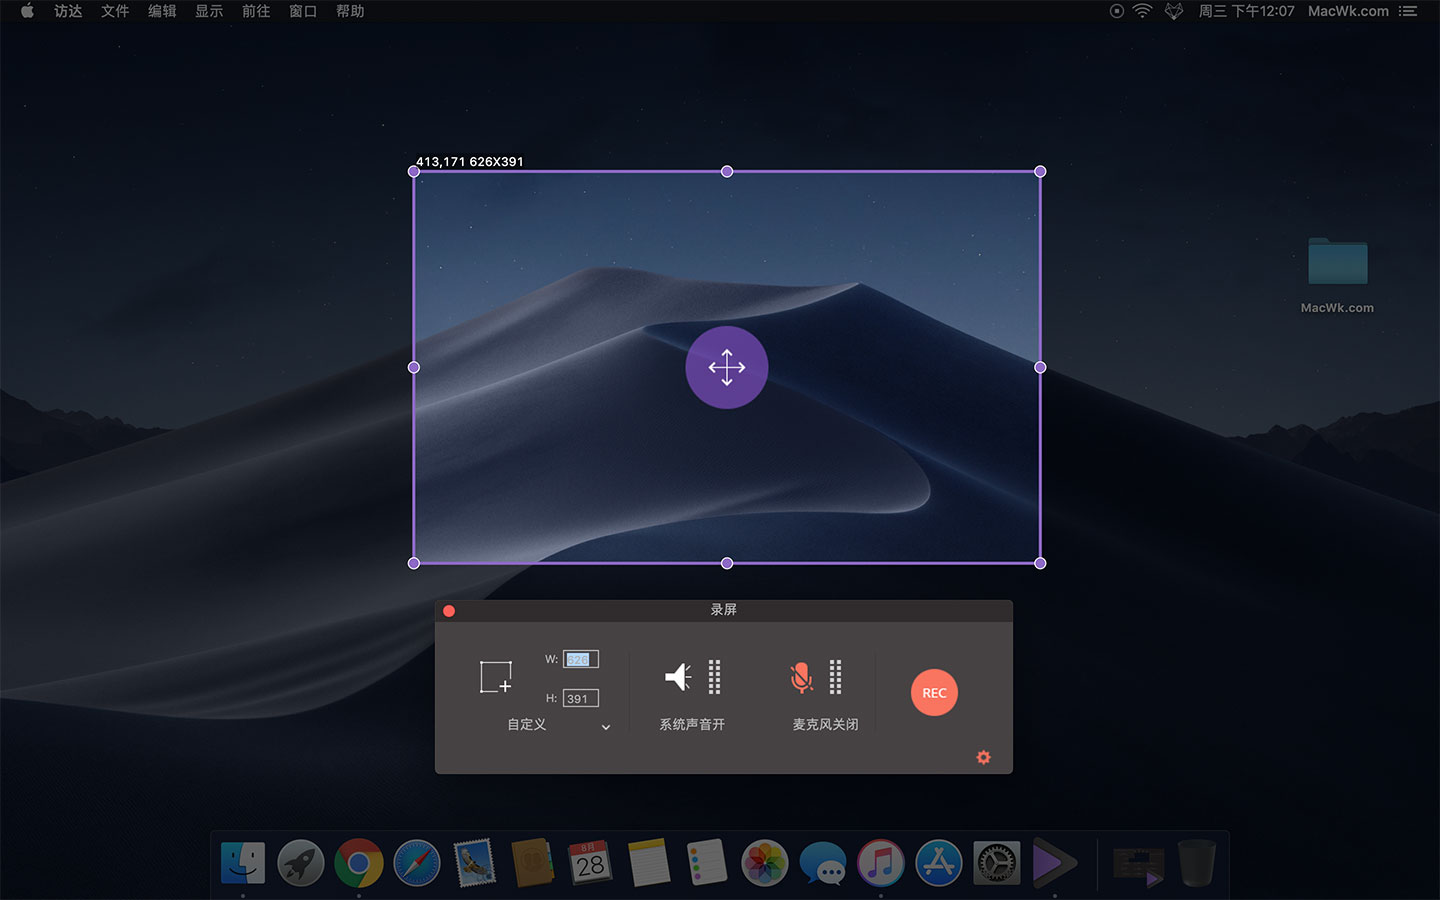Adjust the system sound volume level bar
The width and height of the screenshot is (1440, 900).
[714, 677]
